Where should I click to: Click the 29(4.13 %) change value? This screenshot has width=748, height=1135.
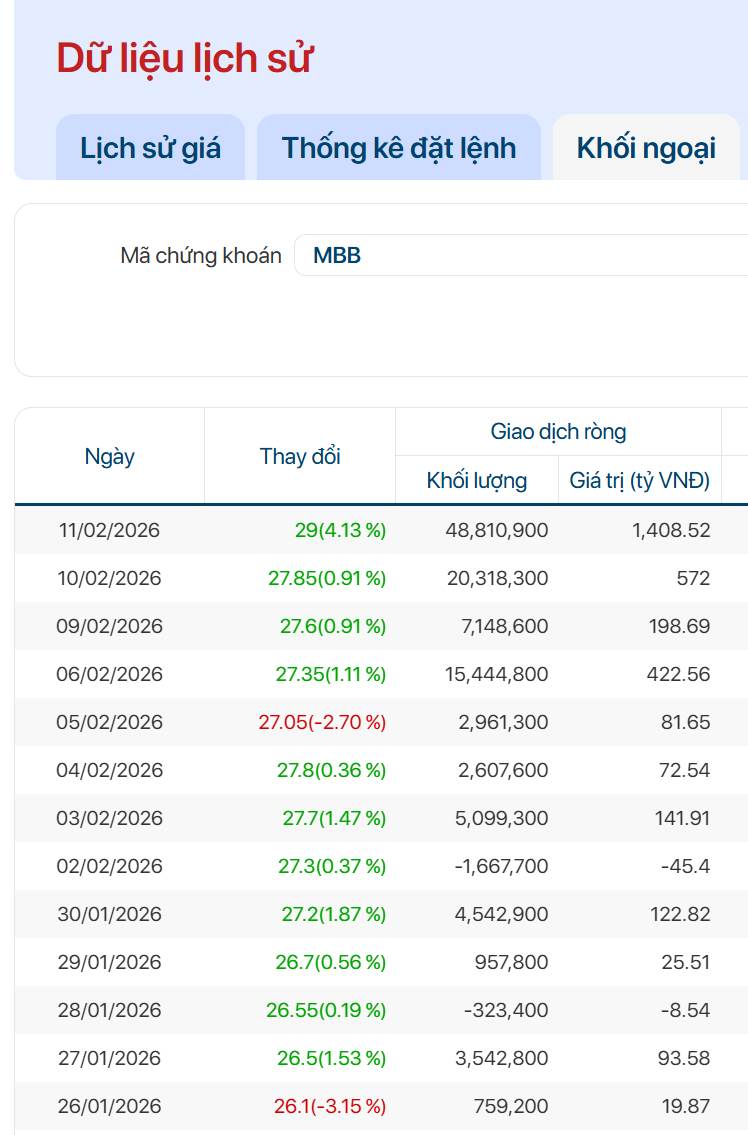(x=340, y=530)
